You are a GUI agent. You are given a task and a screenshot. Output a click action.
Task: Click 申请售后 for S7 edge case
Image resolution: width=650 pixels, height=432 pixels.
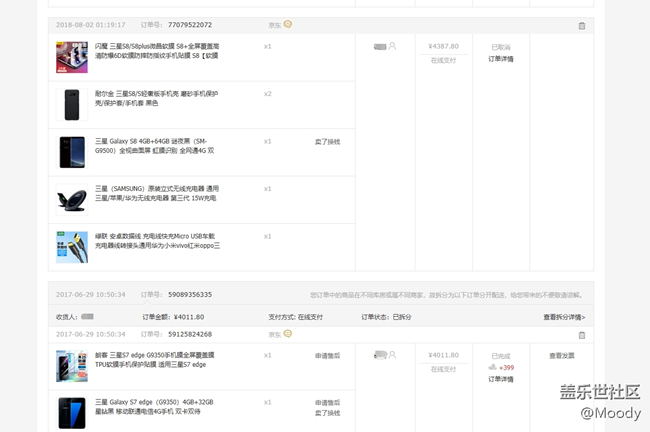tap(327, 355)
